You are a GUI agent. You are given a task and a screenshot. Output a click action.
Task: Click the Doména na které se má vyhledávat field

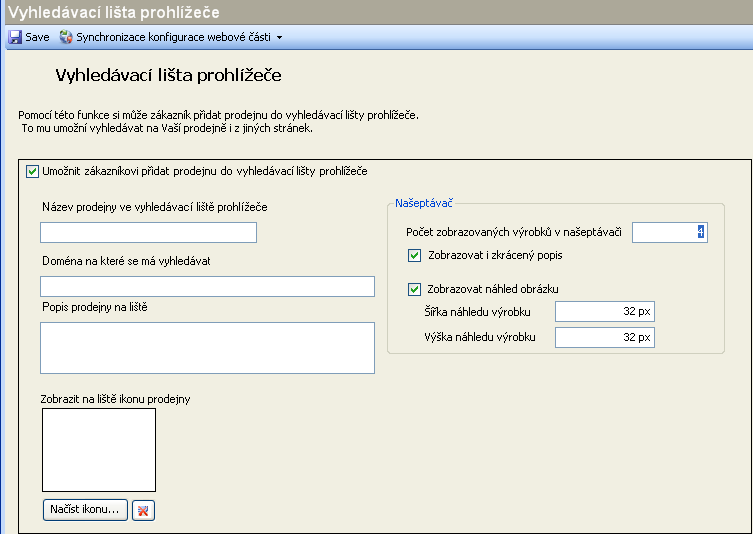click(x=207, y=286)
